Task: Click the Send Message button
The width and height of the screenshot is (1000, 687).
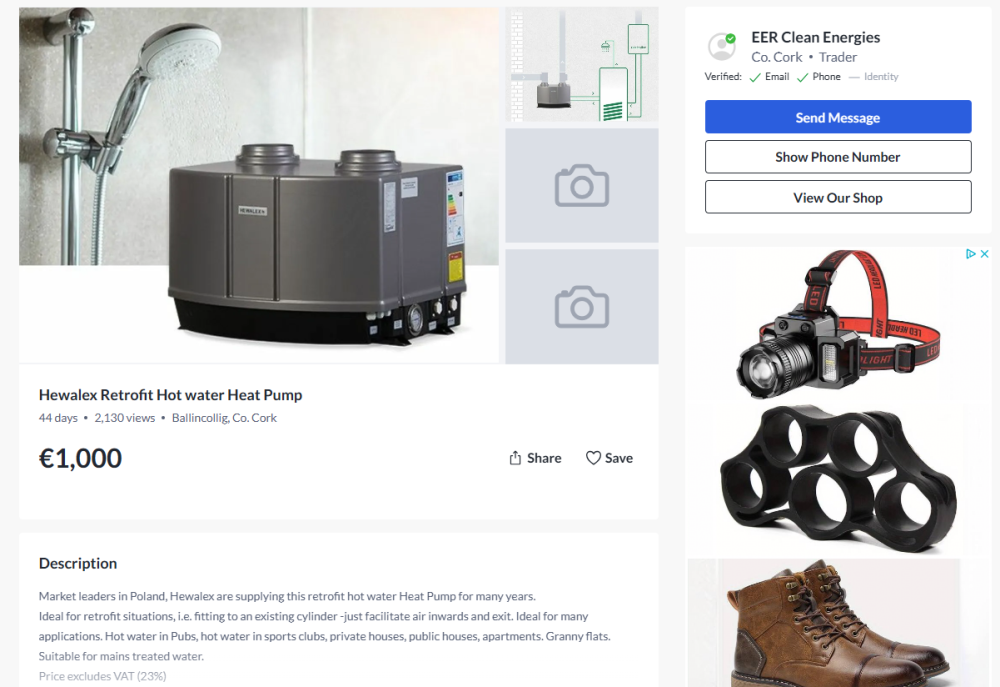Action: [x=838, y=117]
